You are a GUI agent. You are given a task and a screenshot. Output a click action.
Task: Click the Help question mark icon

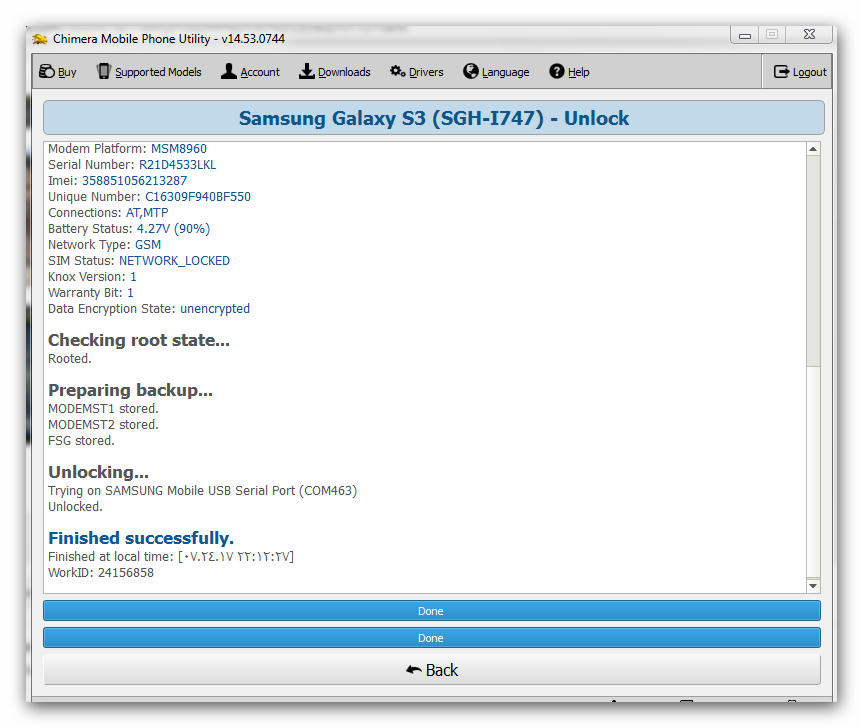pyautogui.click(x=557, y=72)
